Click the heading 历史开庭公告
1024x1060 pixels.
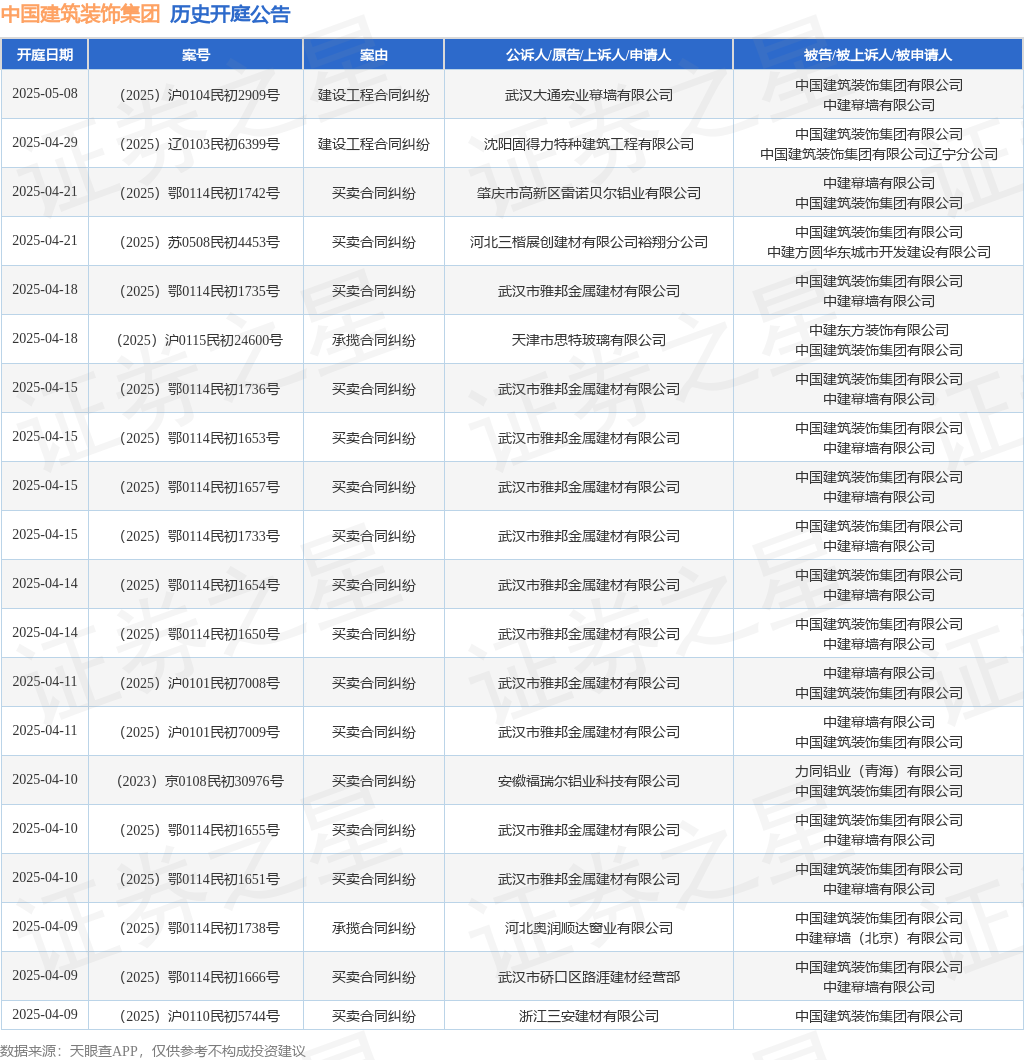230,14
